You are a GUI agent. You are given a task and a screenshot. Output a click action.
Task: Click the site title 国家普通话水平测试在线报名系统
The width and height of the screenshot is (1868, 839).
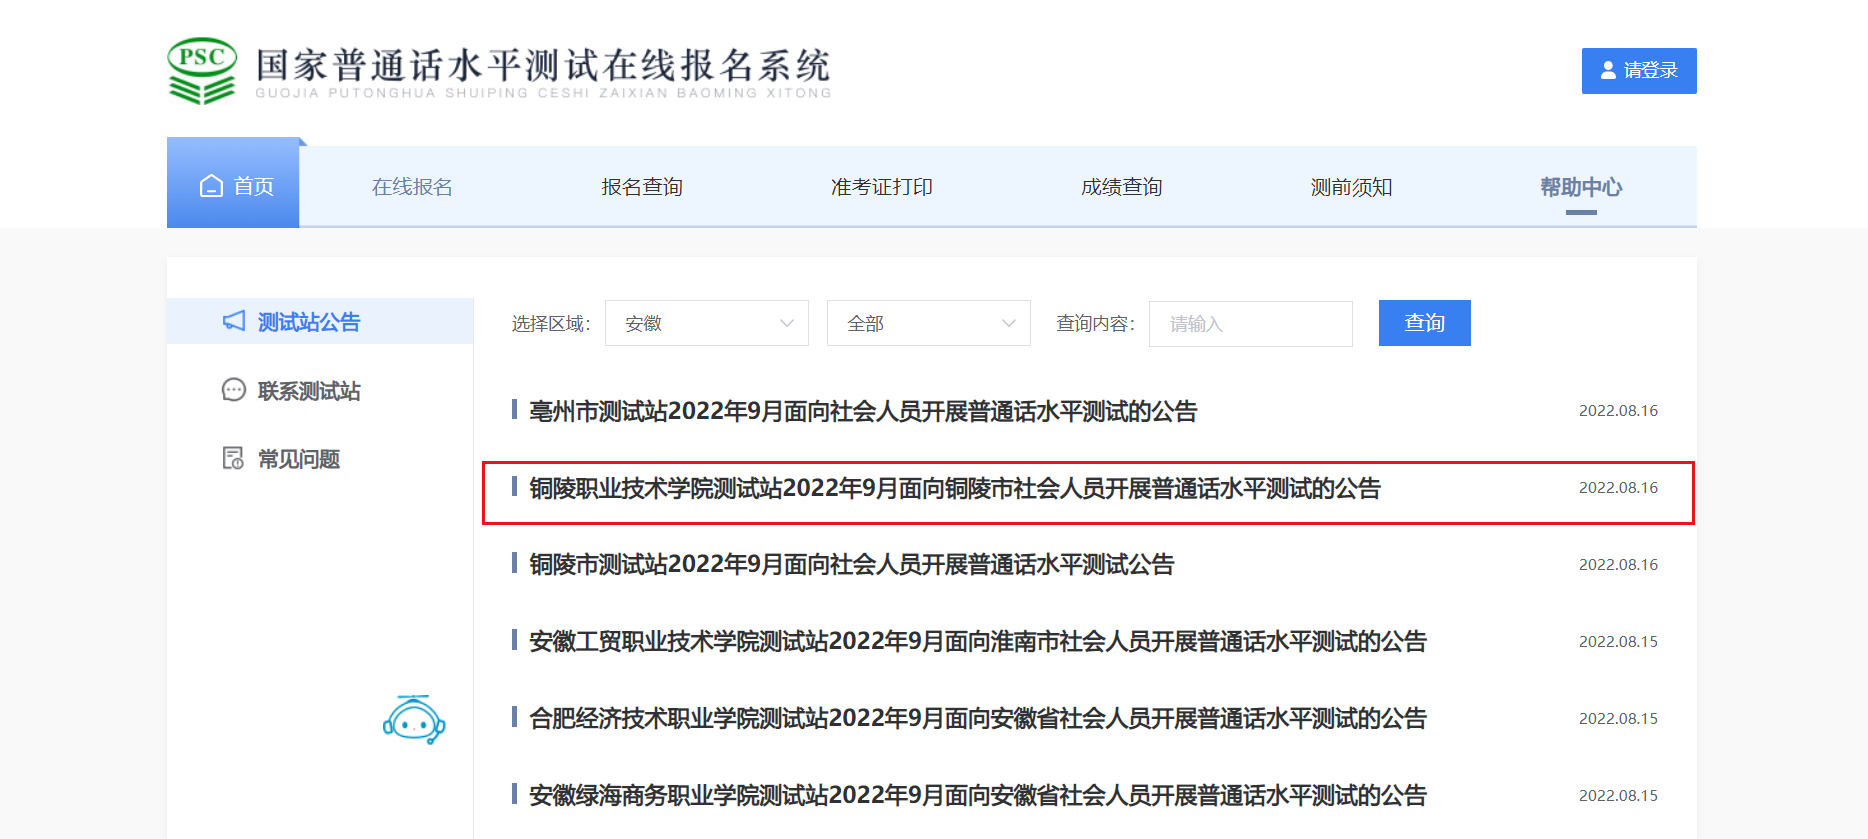pos(543,65)
